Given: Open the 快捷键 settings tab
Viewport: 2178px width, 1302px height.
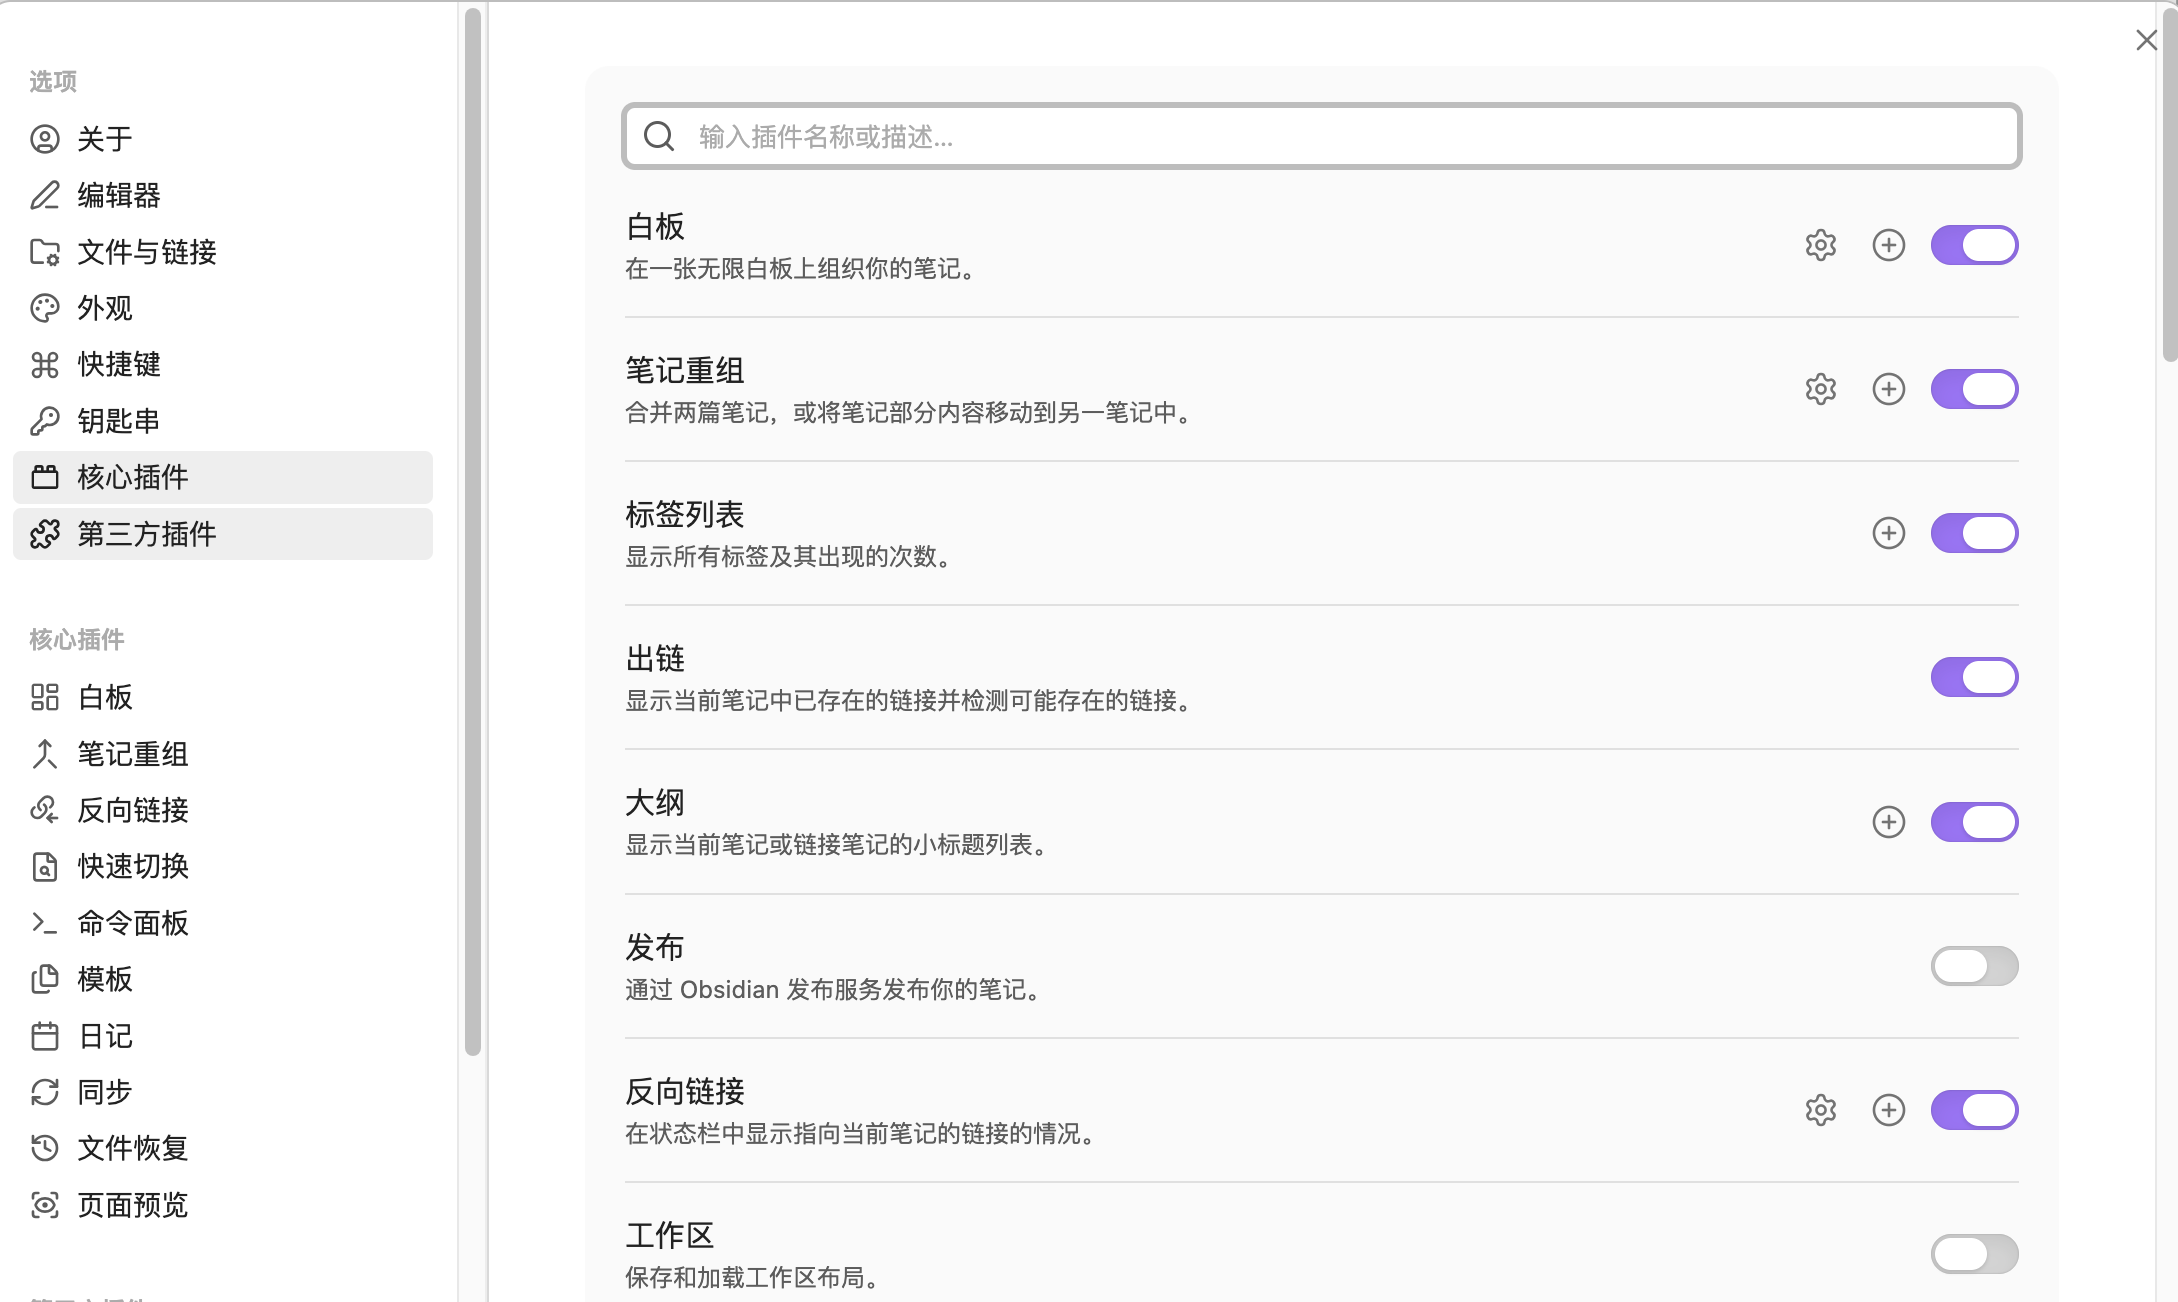Looking at the screenshot, I should (223, 364).
